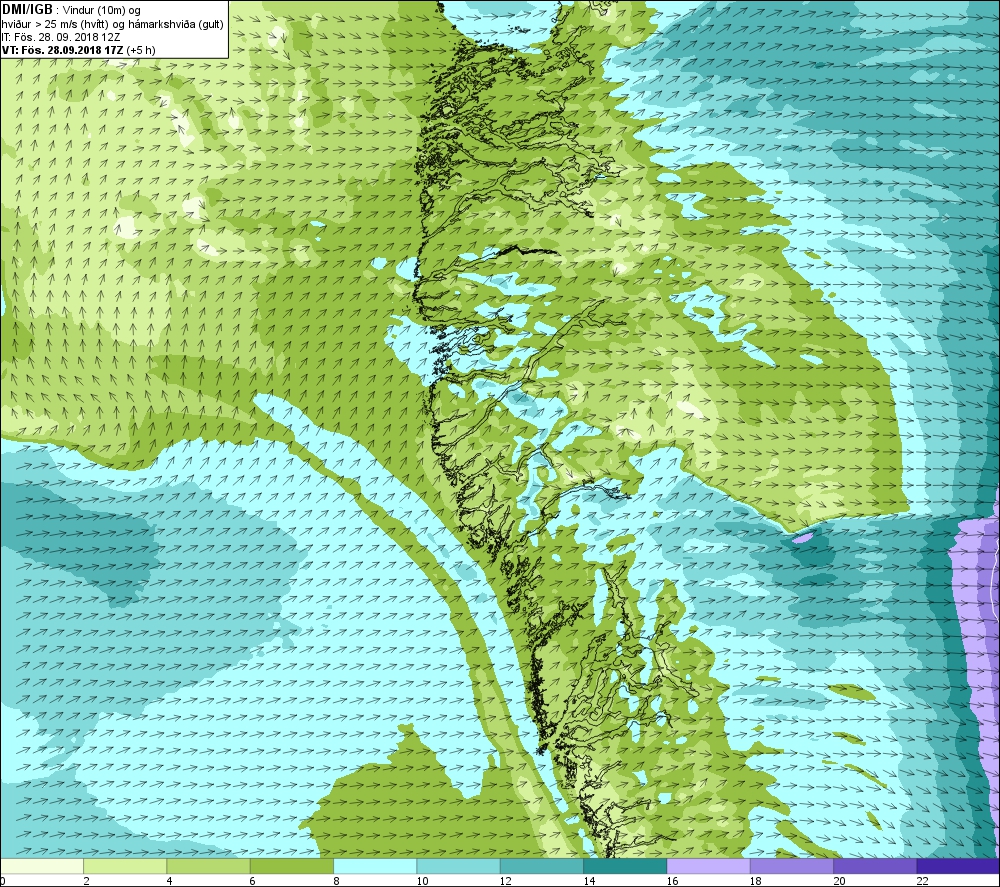Click the legend scale label '6'
This screenshot has height=887, width=1000.
pyautogui.click(x=253, y=881)
